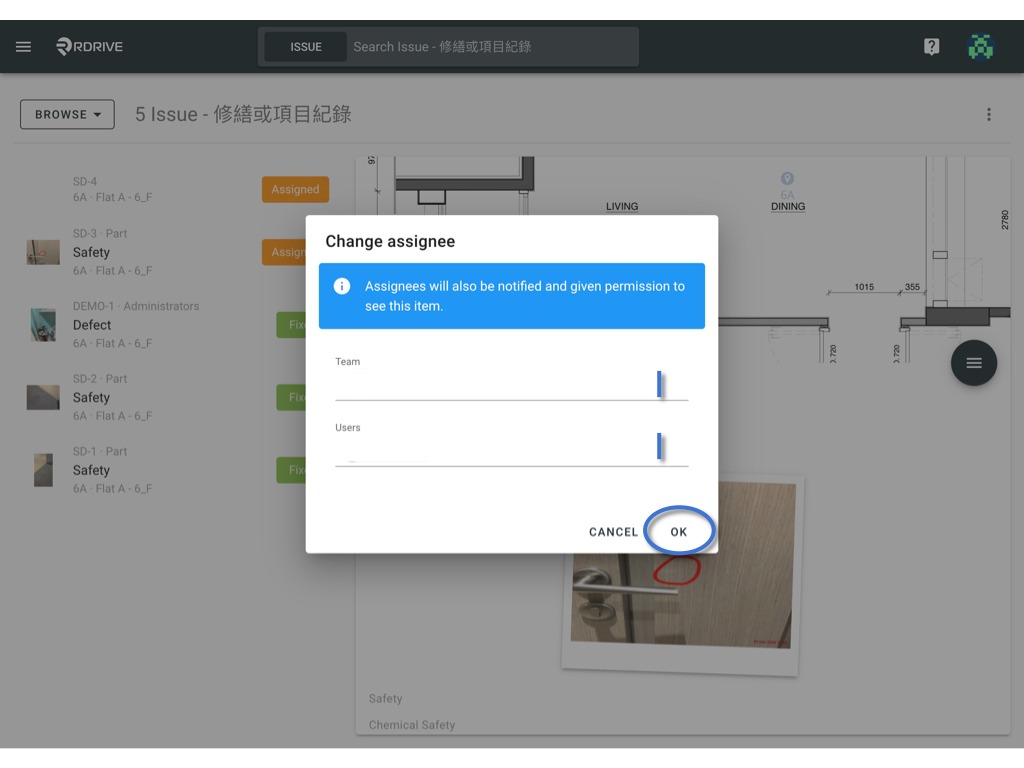Open the hamburger navigation menu
The height and width of the screenshot is (768, 1024).
[x=24, y=46]
